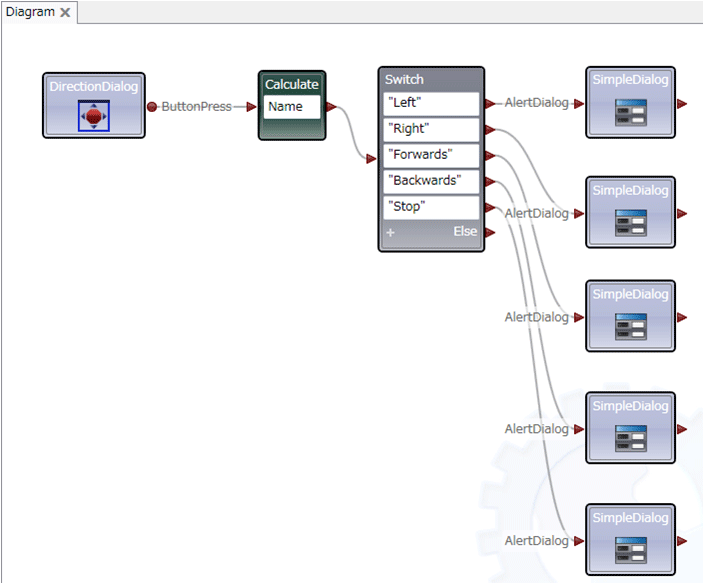Select the third SimpleDialog block icon
Viewport: 704px width, 584px height.
(x=631, y=326)
